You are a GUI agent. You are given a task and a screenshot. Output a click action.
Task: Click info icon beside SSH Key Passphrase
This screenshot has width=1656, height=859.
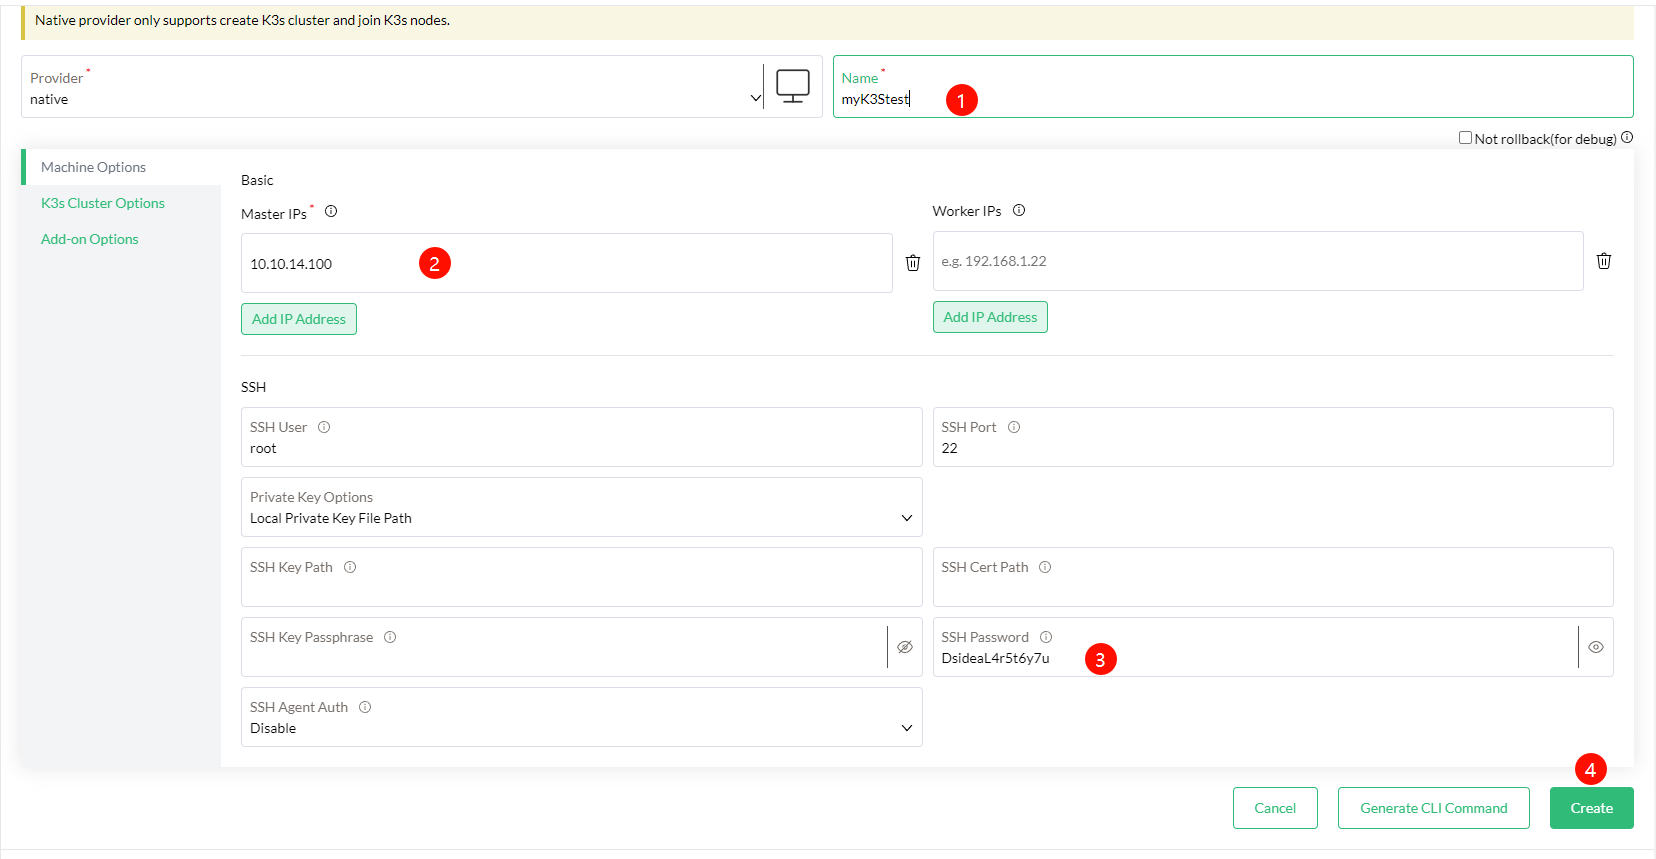tap(390, 637)
